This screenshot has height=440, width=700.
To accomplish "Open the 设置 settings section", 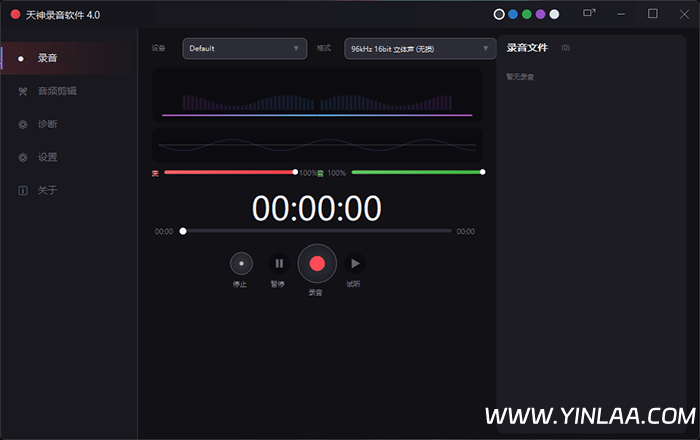I will (x=69, y=157).
